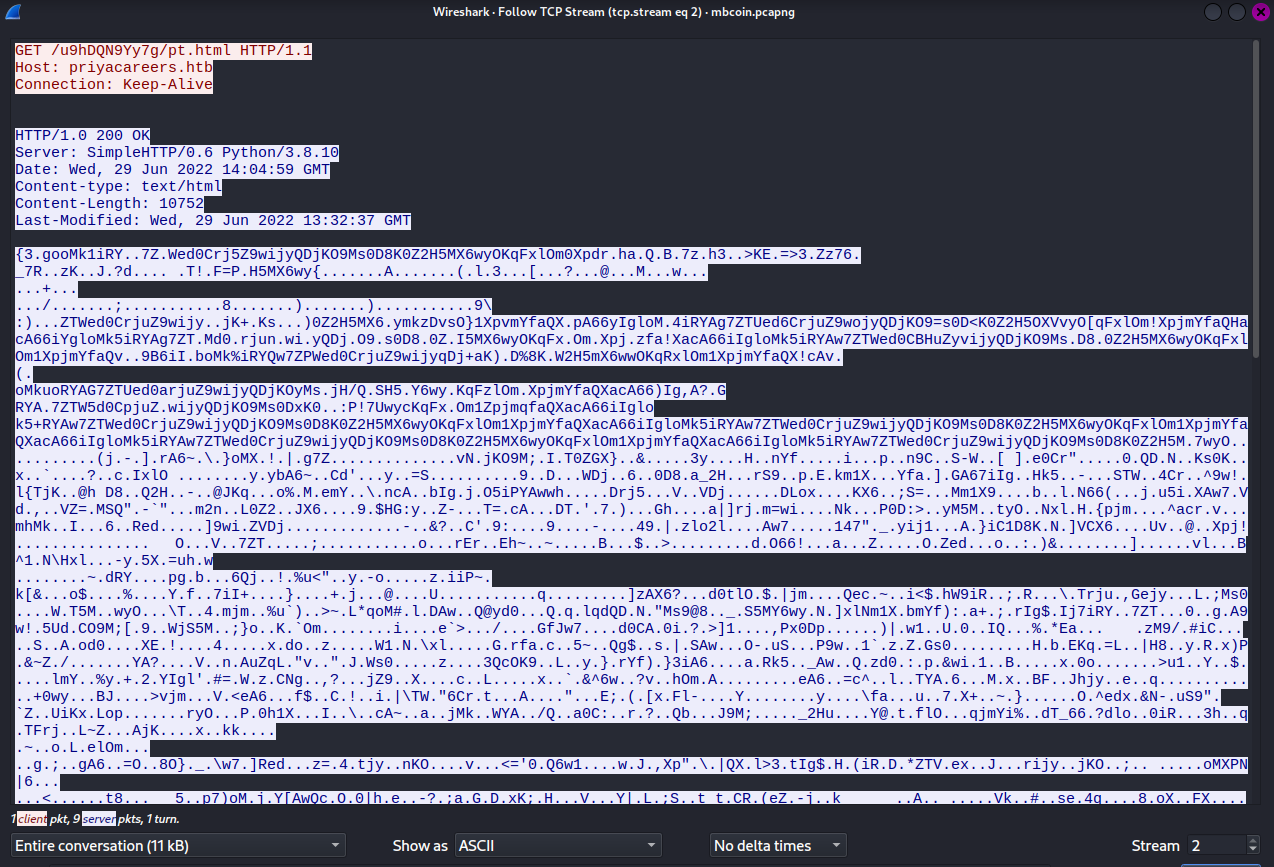The image size is (1274, 867).
Task: Click the Host: priyacareers.htb line
Action: [x=114, y=67]
